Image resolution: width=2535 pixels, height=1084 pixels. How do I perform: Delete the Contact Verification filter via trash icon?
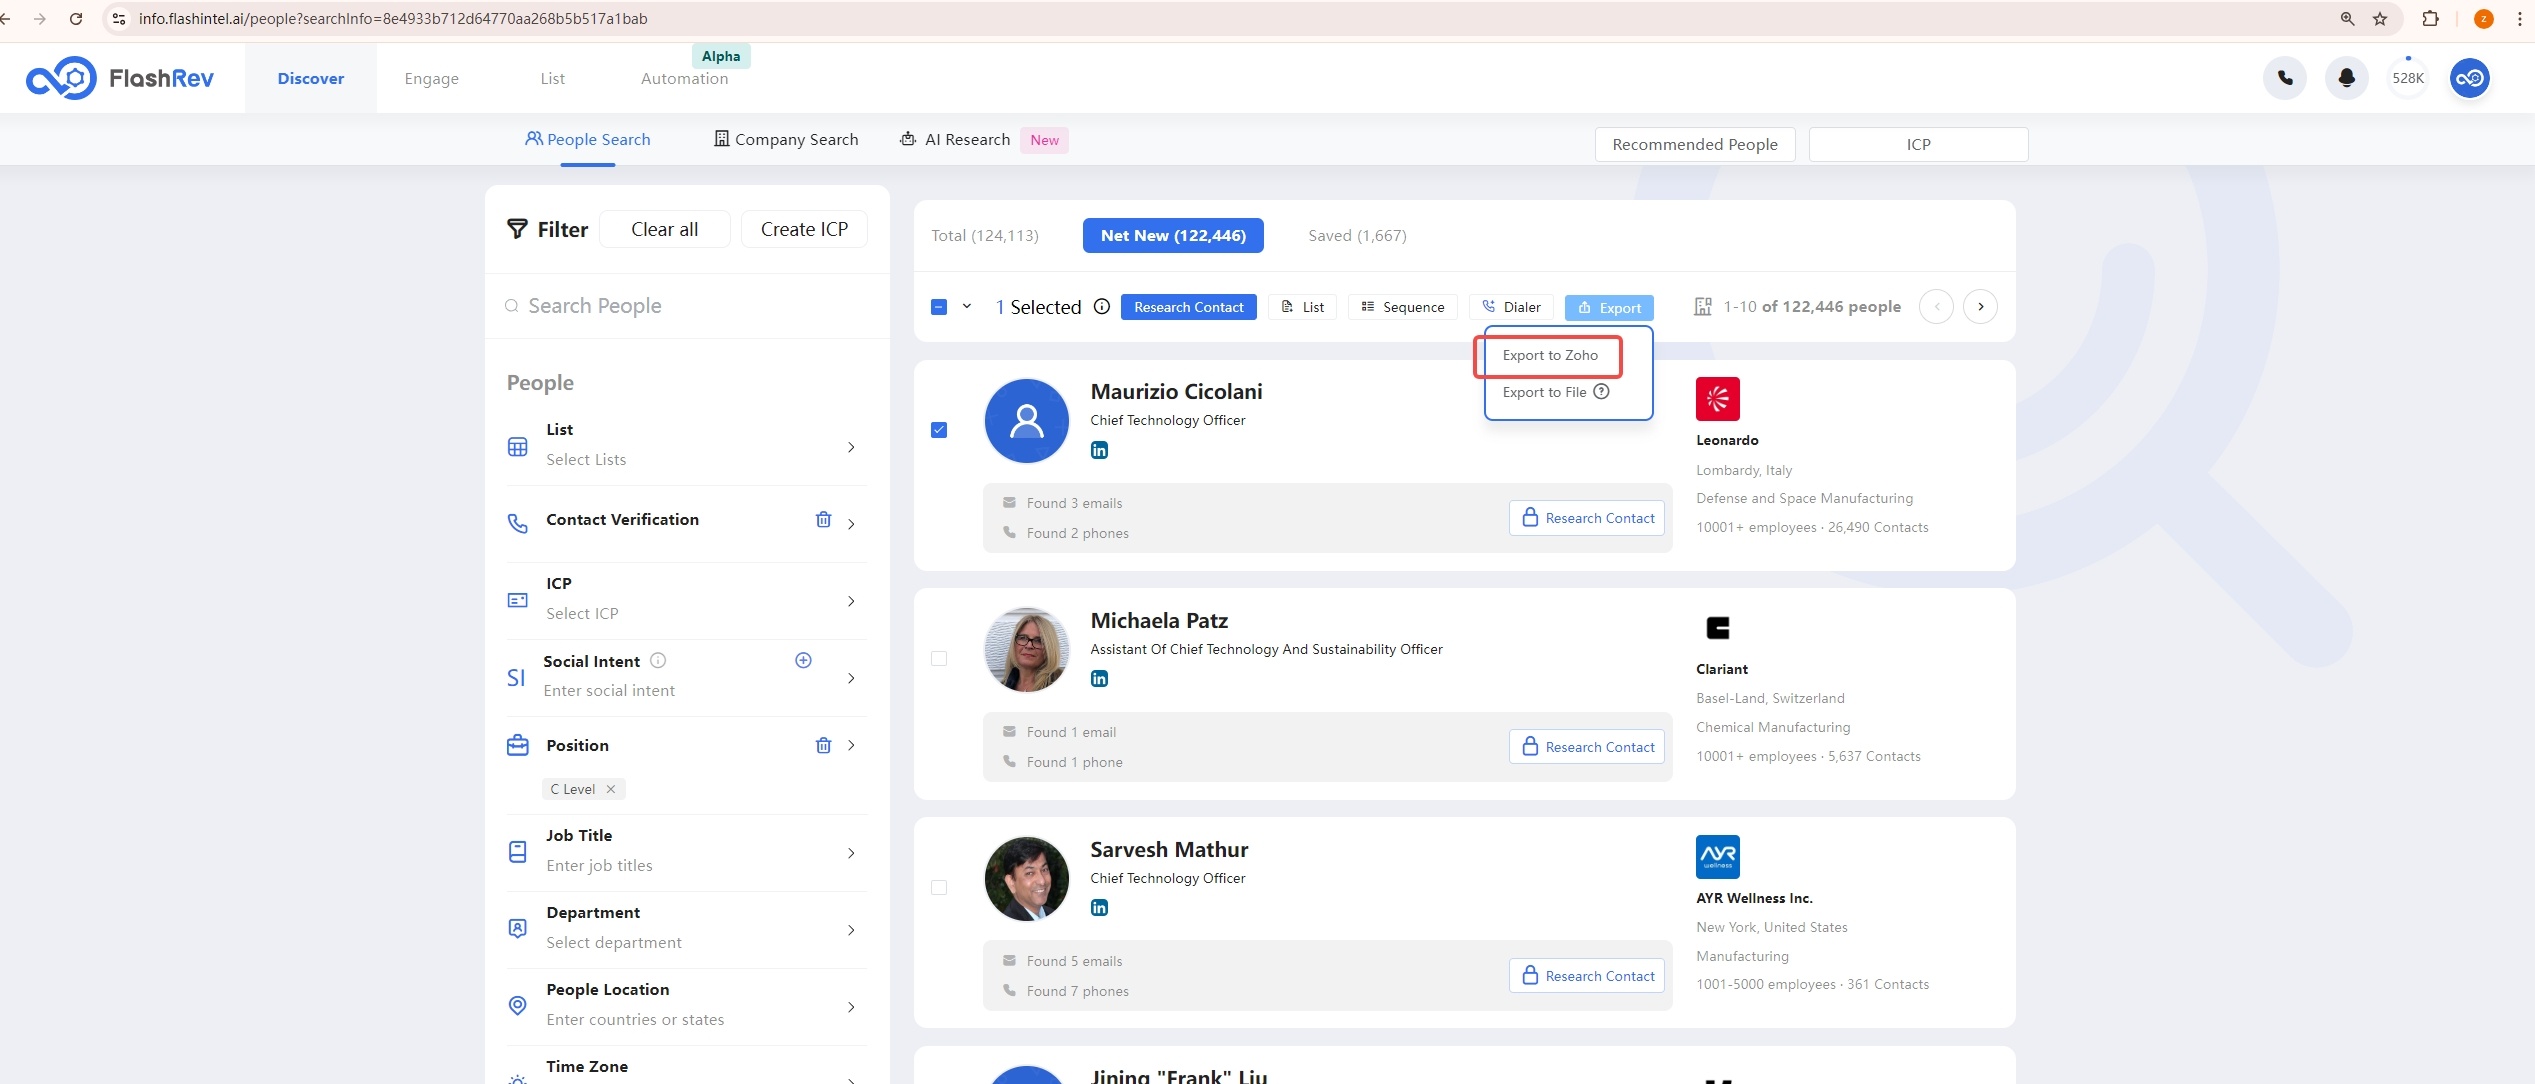pyautogui.click(x=823, y=519)
